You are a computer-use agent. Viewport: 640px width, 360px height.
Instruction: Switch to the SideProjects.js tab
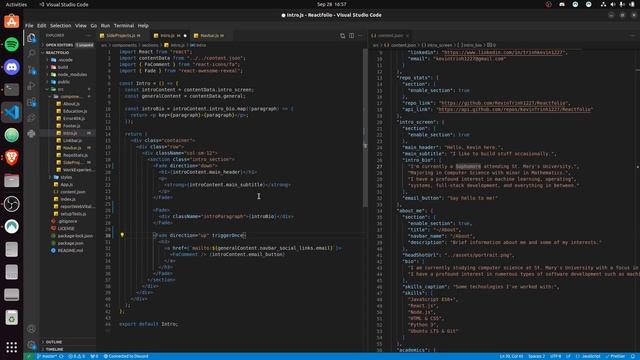click(x=122, y=36)
